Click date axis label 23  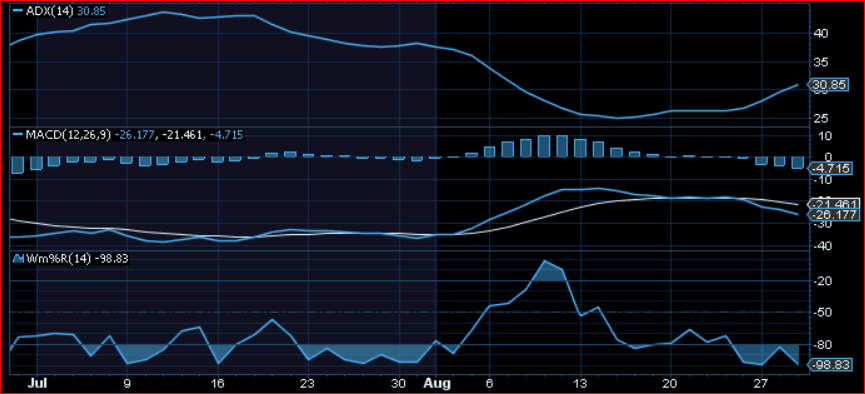pos(308,384)
